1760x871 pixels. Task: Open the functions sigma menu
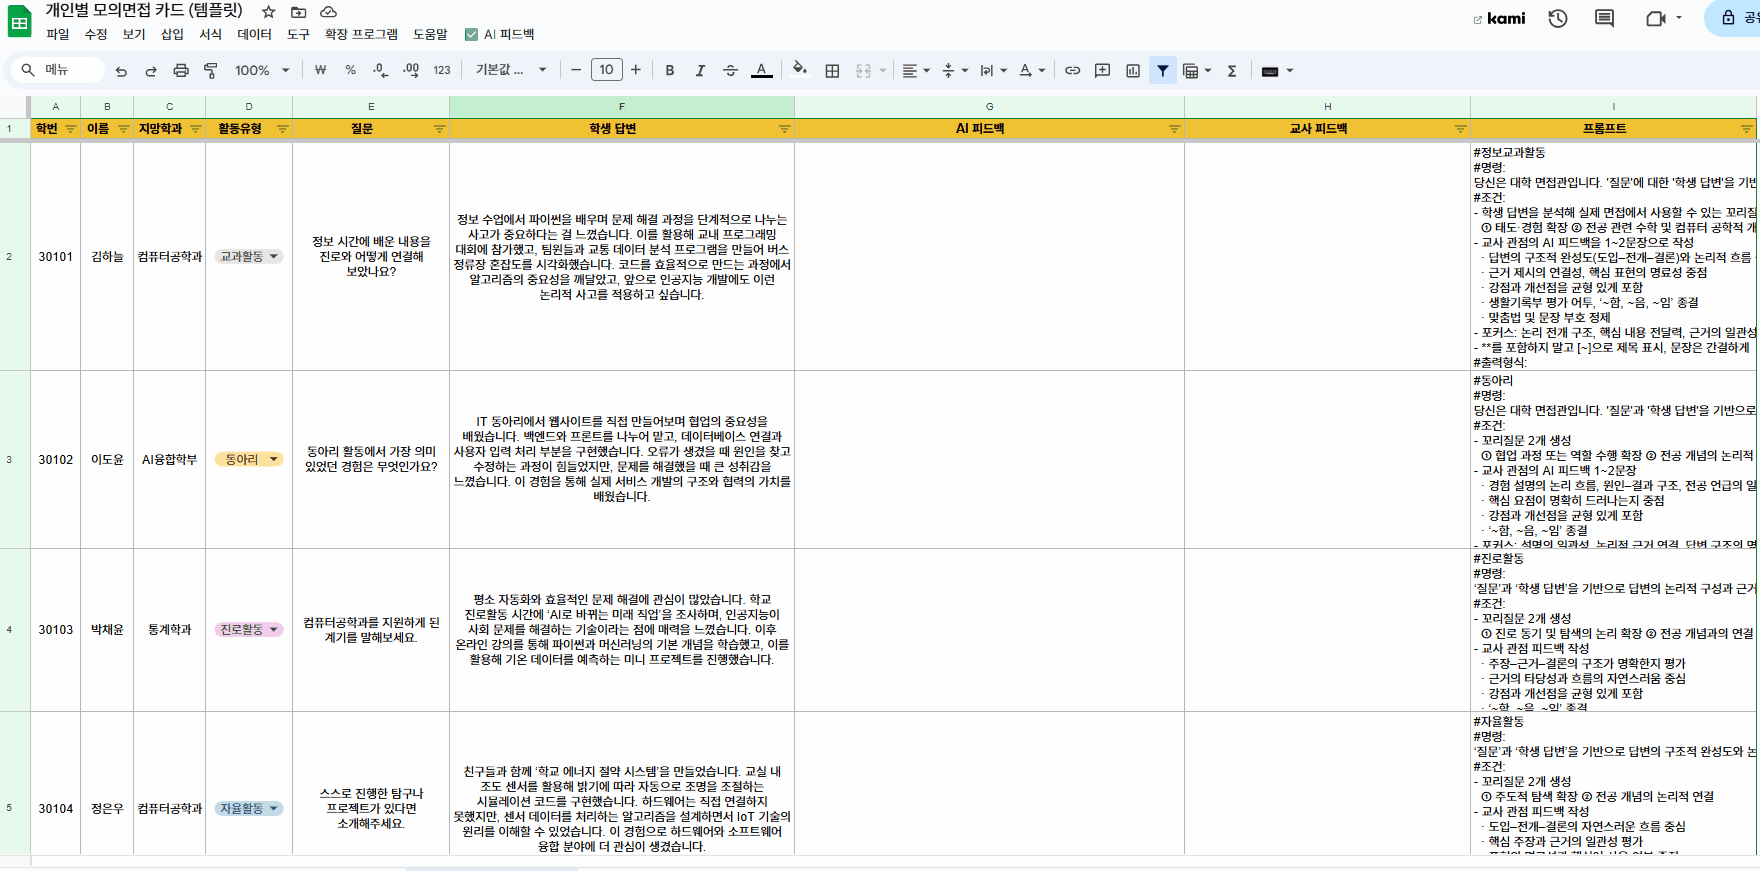click(x=1232, y=71)
